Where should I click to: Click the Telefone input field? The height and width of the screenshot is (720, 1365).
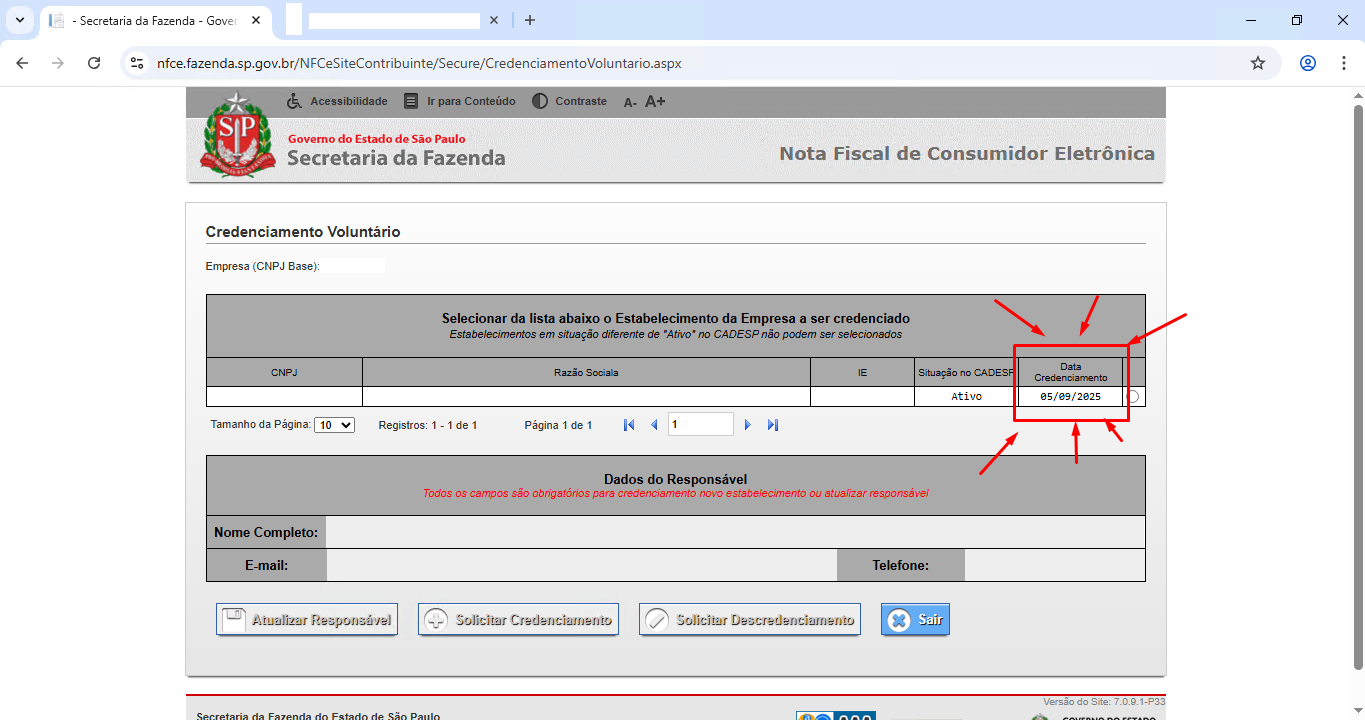1054,565
